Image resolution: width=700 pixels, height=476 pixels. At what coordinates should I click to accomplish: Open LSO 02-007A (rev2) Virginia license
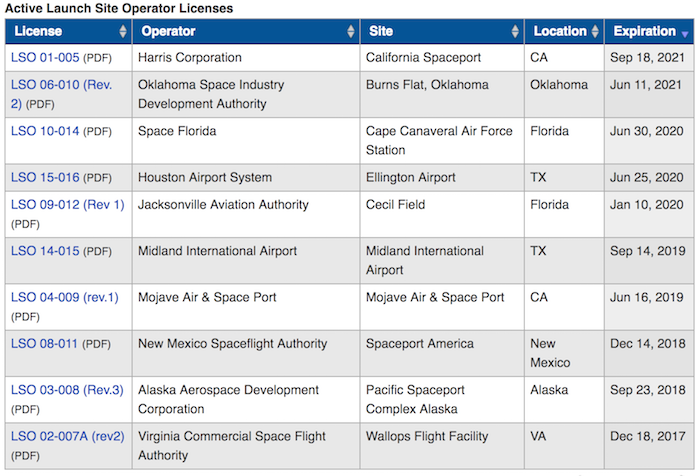coord(67,436)
